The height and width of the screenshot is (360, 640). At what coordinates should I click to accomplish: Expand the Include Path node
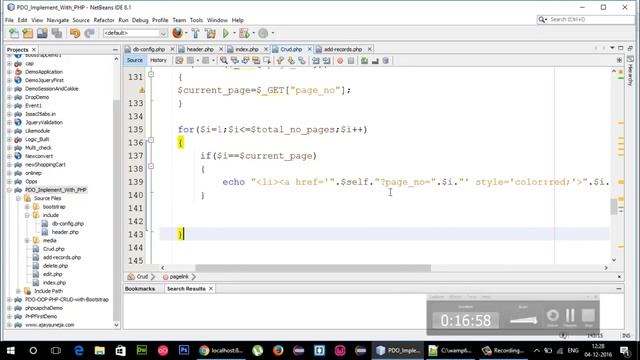18,291
